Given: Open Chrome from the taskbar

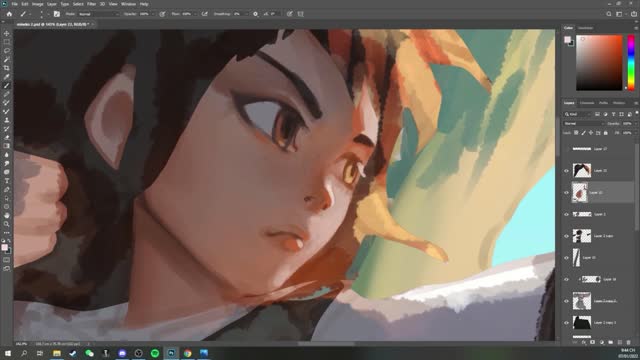Looking at the screenshot, I should (x=187, y=353).
